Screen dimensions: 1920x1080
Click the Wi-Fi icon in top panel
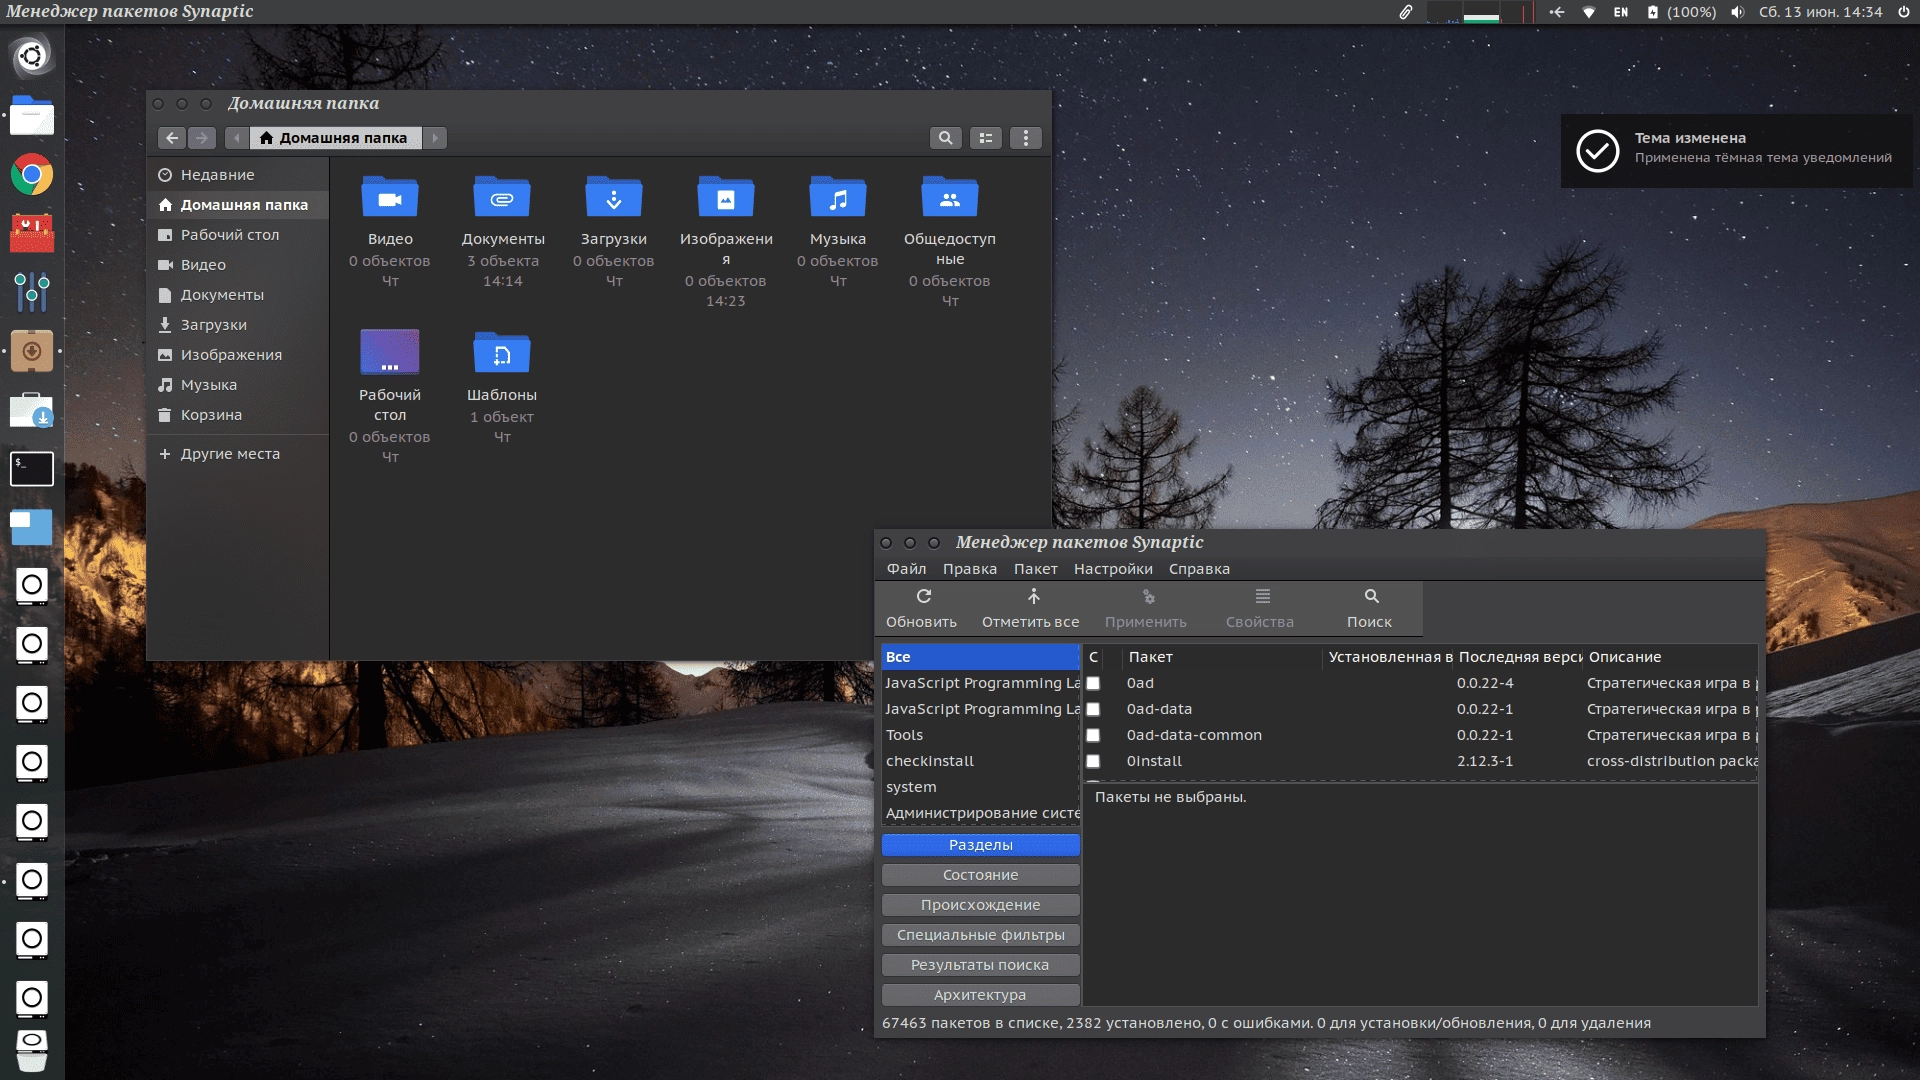tap(1588, 12)
